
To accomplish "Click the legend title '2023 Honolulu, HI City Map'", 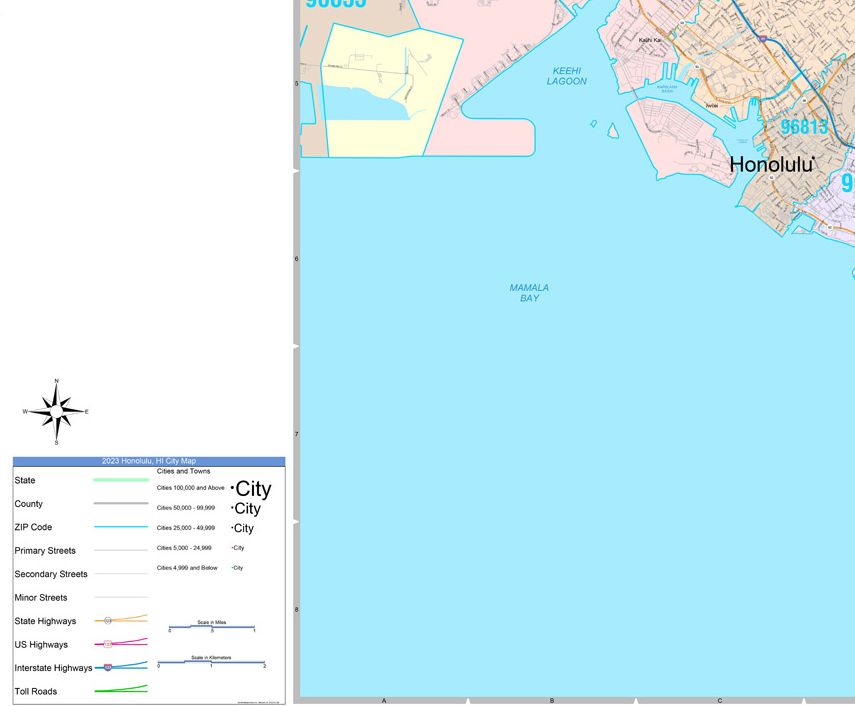I will [x=149, y=461].
